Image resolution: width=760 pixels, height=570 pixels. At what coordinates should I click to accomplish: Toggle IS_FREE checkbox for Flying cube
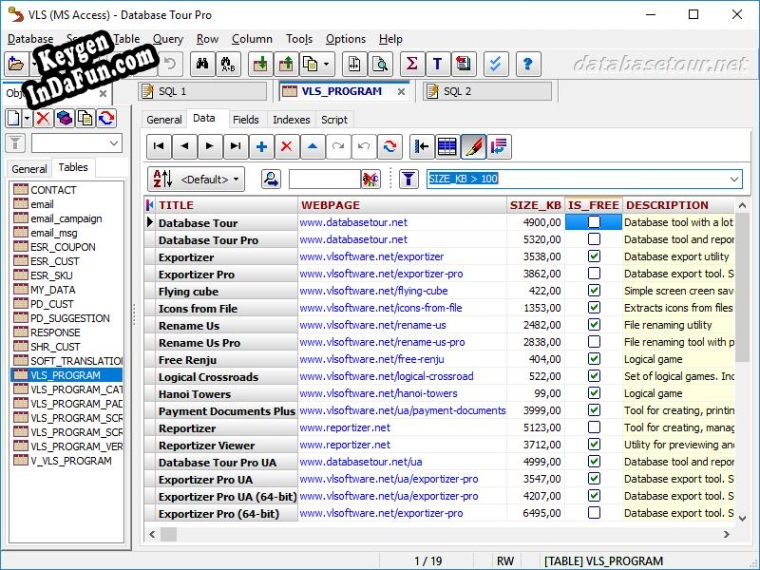click(x=594, y=290)
